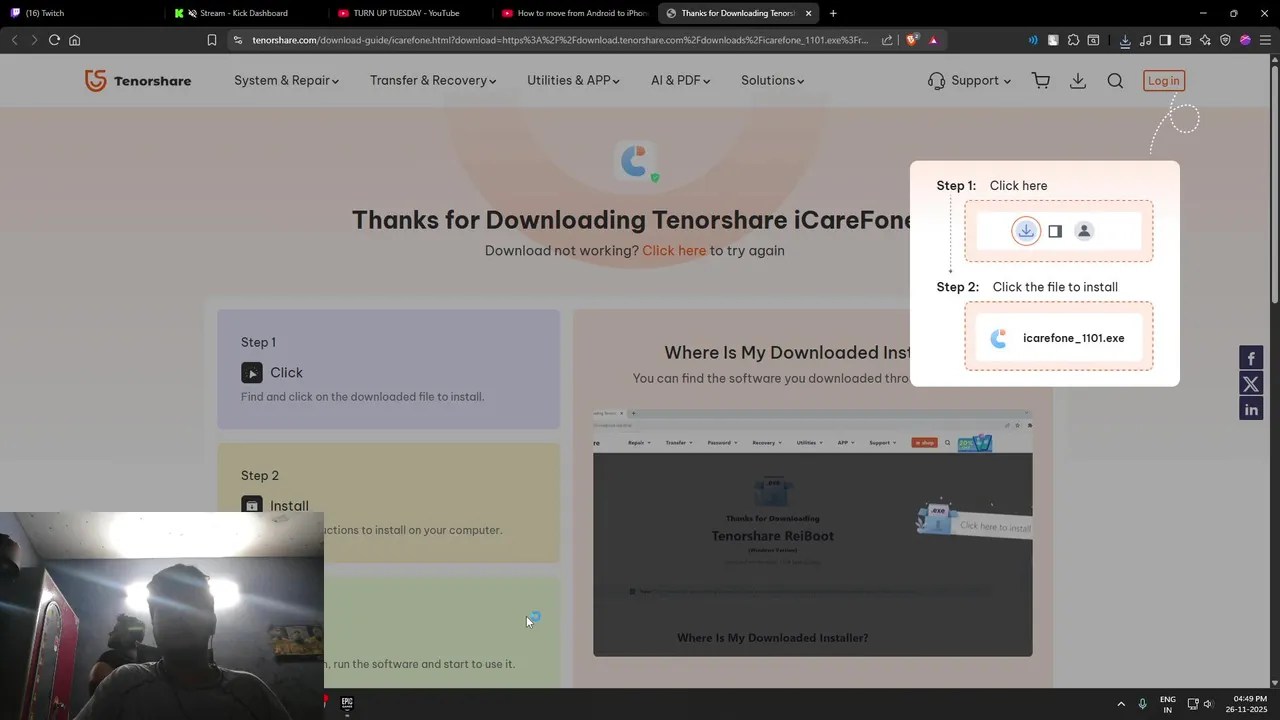
Task: Open the music playlist toolbar icon
Action: (x=1145, y=40)
